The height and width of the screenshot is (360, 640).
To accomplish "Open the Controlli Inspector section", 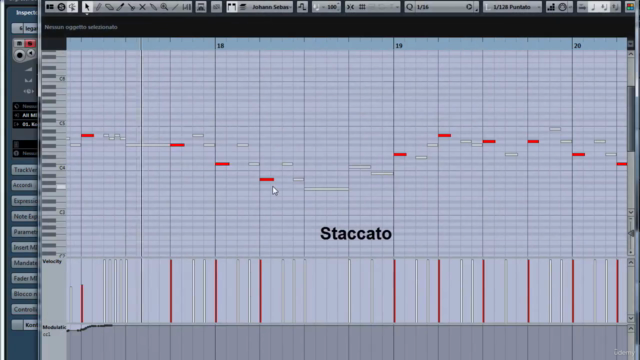I will pos(24,309).
